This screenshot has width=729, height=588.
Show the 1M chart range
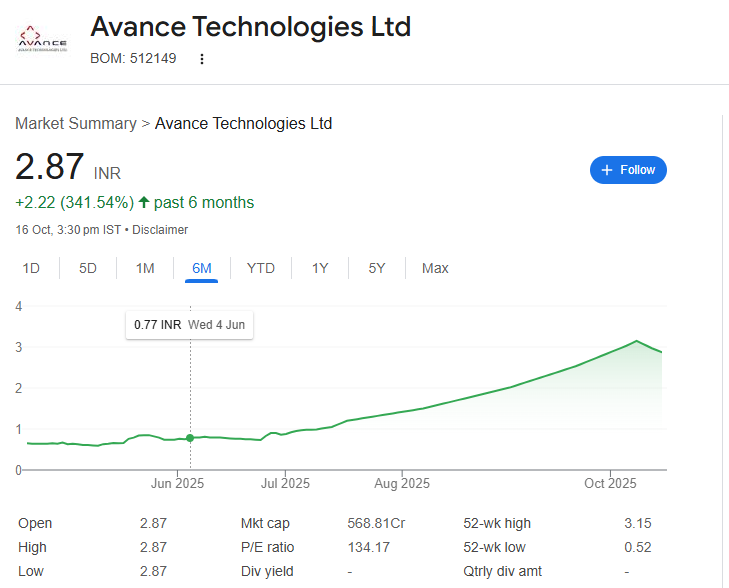coord(145,268)
